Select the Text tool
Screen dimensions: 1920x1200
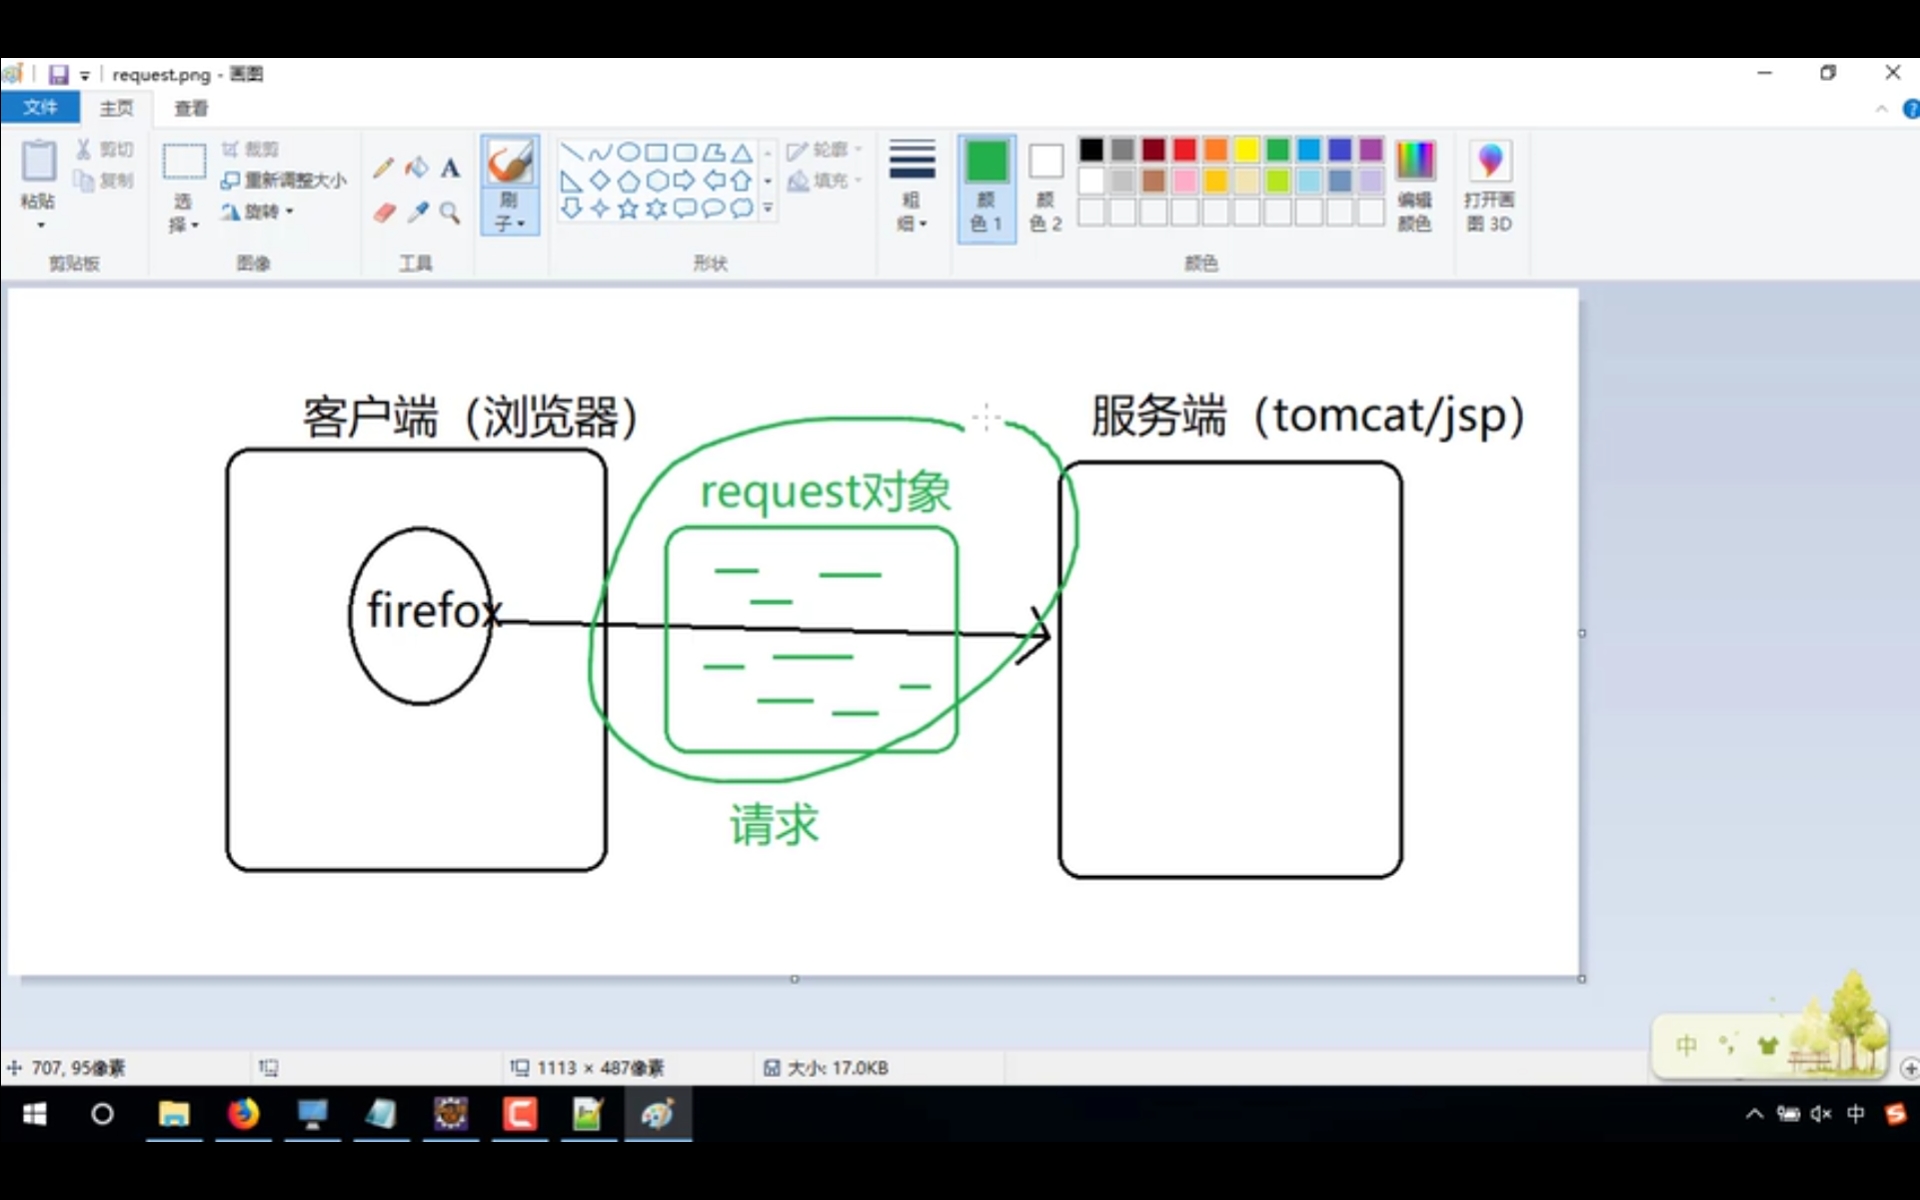[451, 168]
